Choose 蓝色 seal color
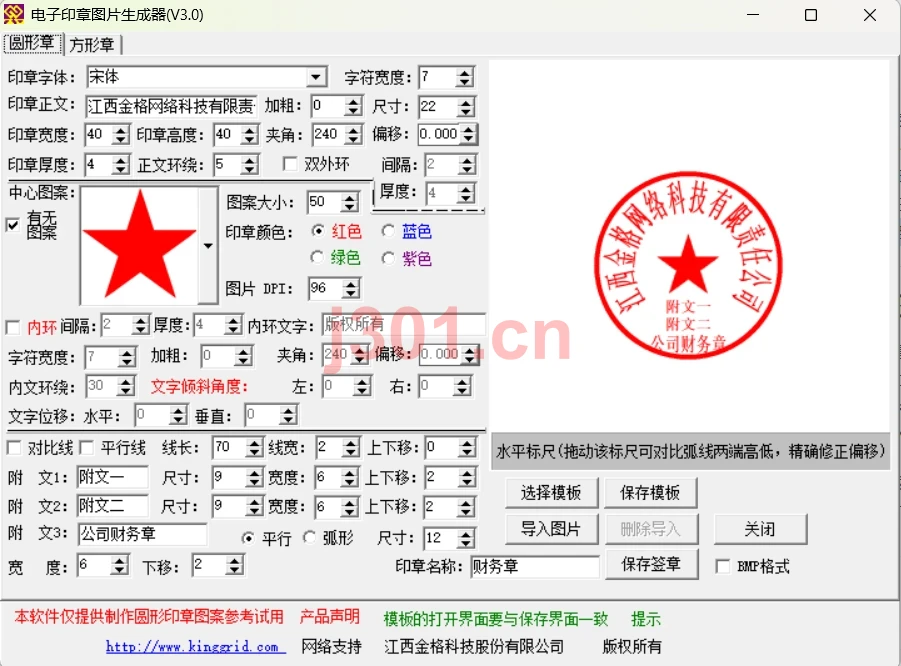 point(388,231)
